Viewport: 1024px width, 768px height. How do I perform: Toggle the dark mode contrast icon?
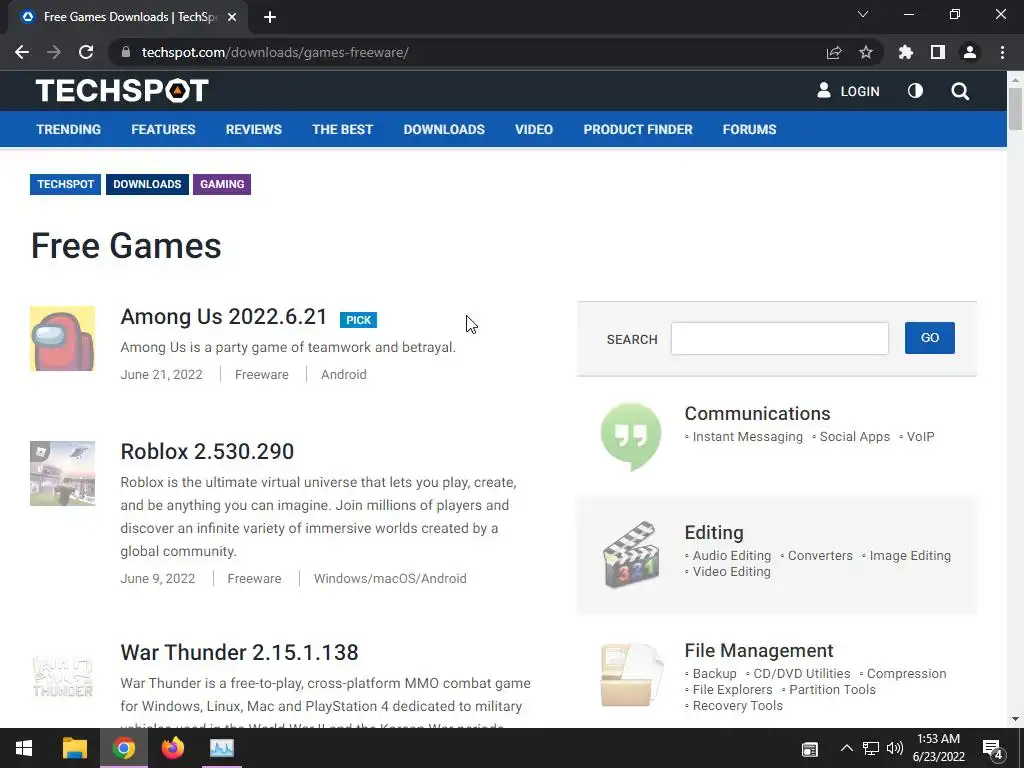pos(916,91)
